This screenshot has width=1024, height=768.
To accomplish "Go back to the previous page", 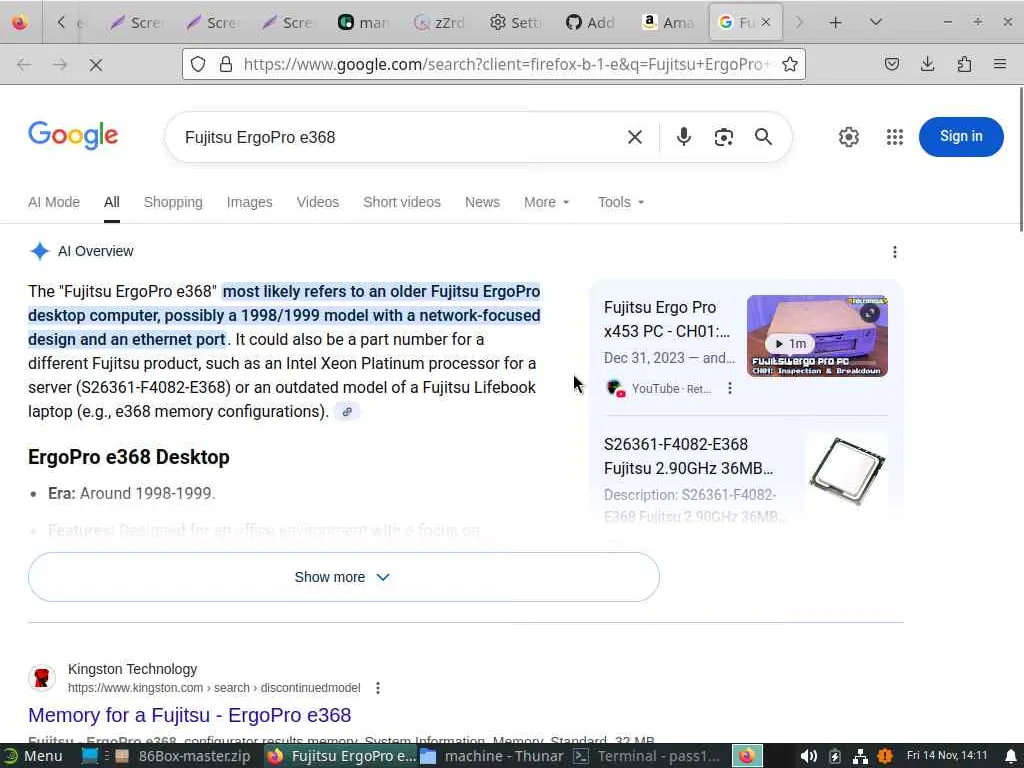I will pyautogui.click(x=24, y=65).
